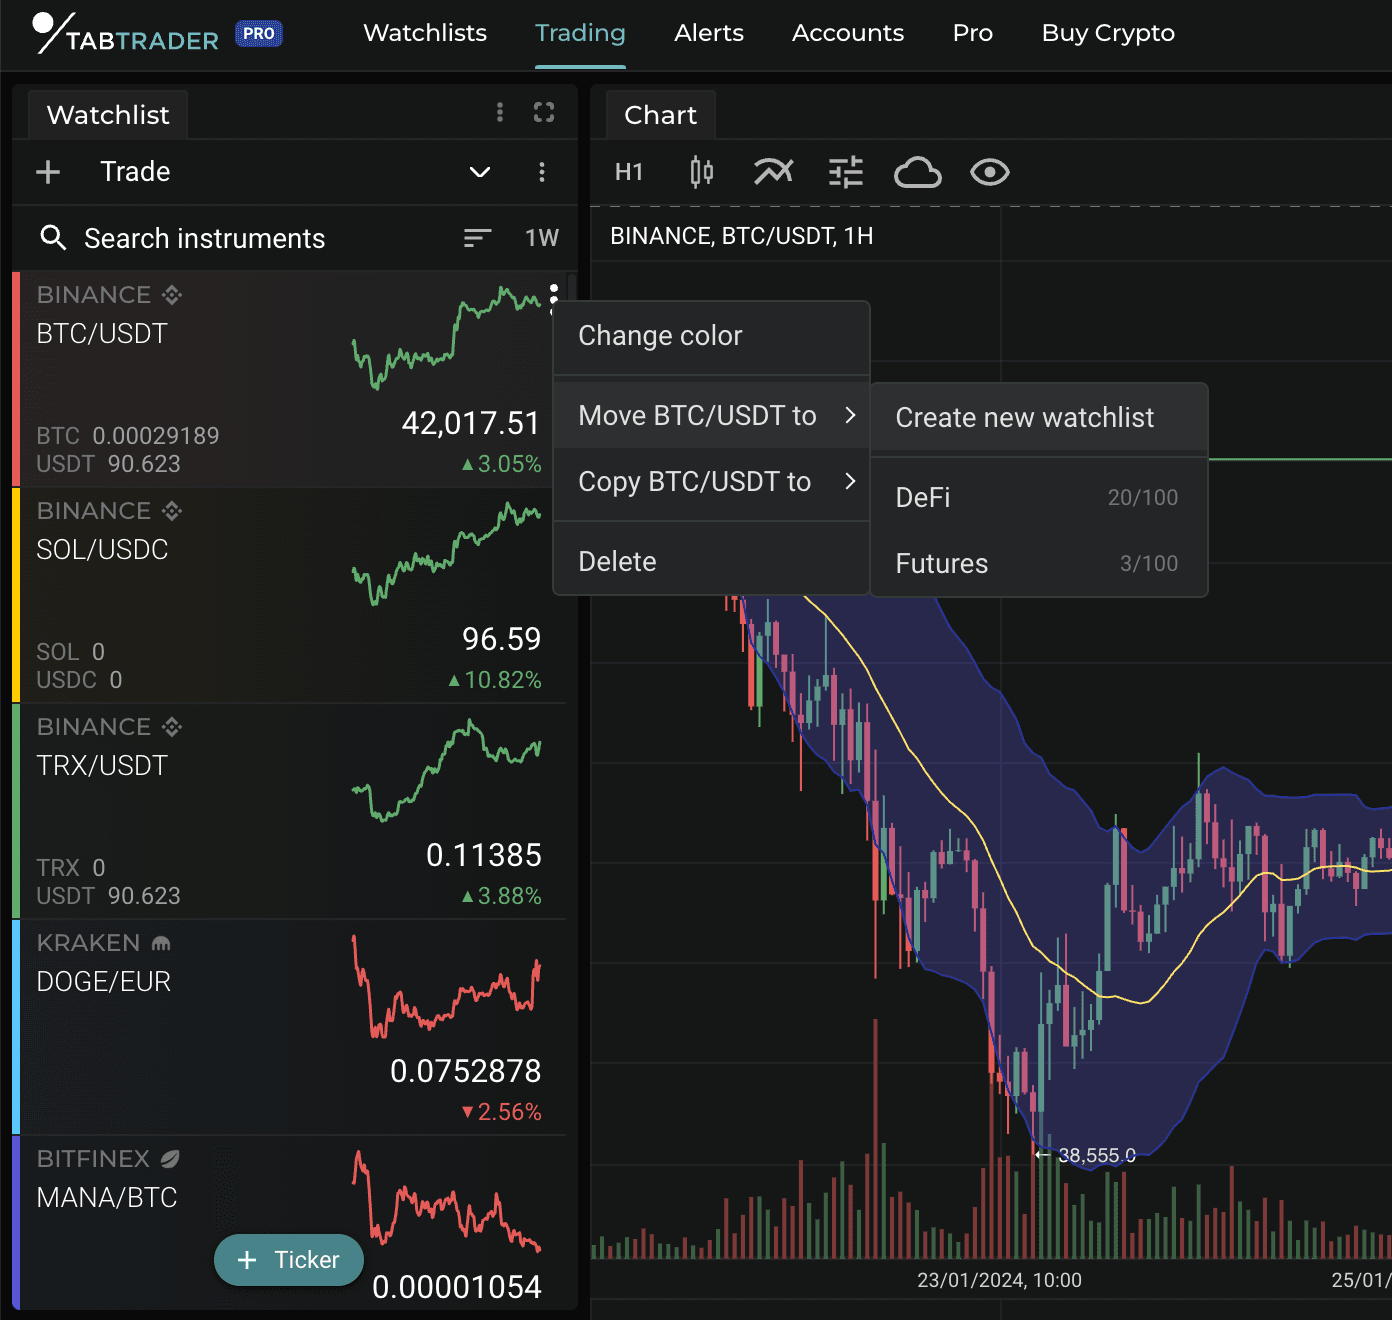Open the chart settings sliders icon
This screenshot has width=1392, height=1320.
click(x=846, y=172)
